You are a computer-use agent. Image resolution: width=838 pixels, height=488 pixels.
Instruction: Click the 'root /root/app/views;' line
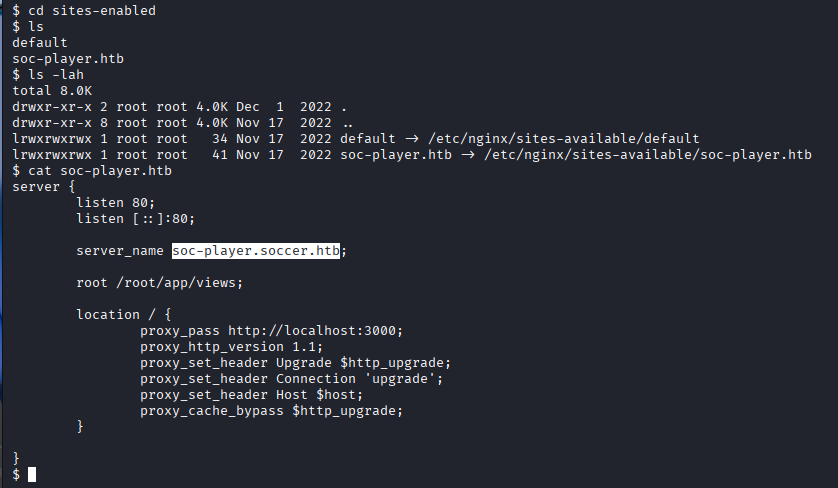point(160,283)
